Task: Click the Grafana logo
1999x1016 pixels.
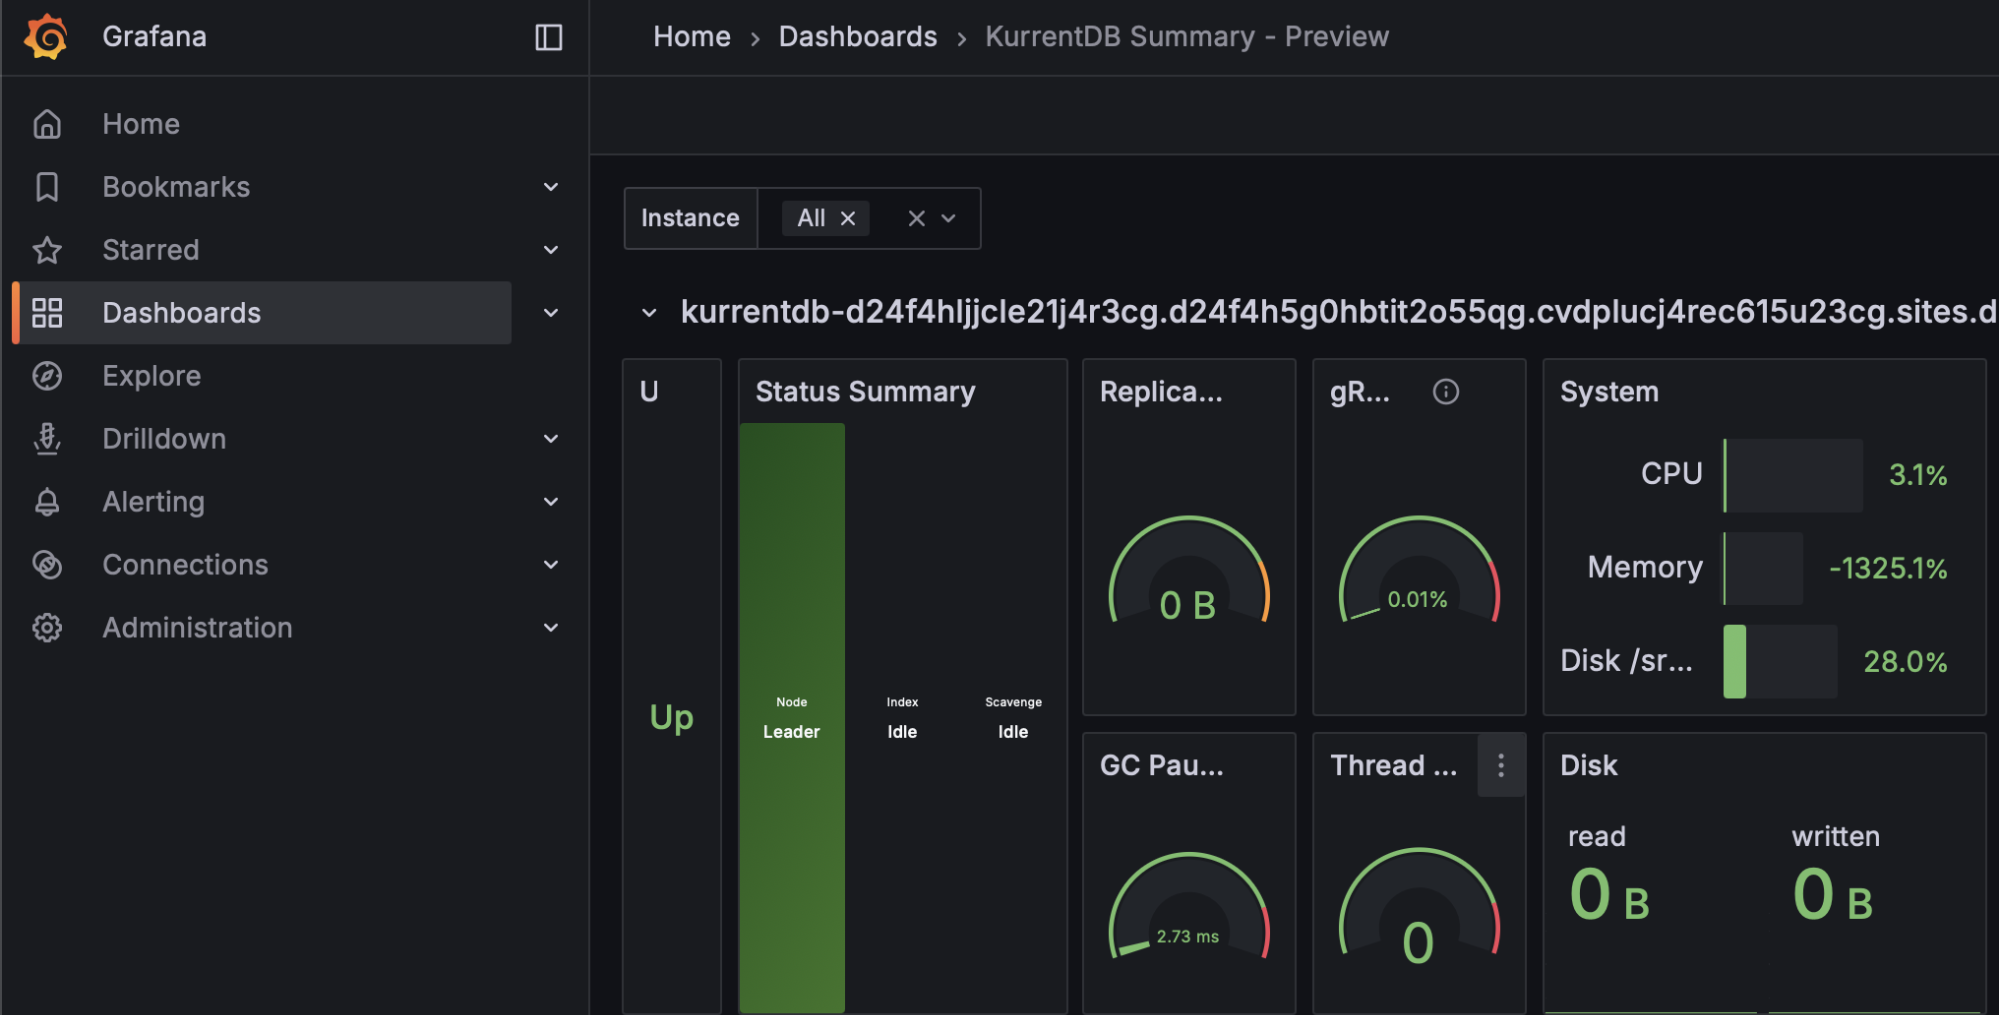Action: pos(44,36)
